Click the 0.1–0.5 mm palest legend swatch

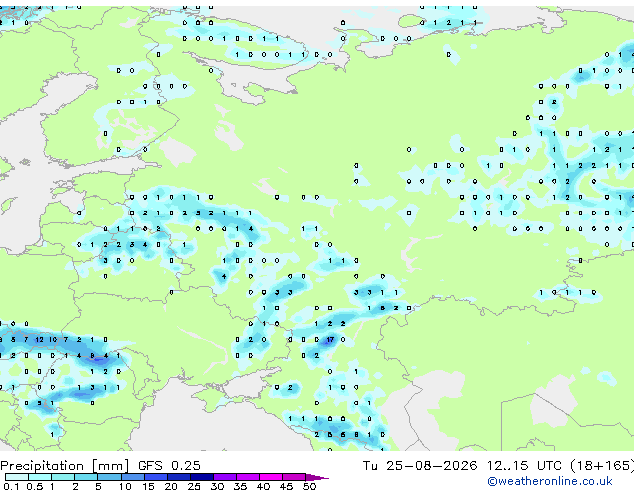point(17,477)
